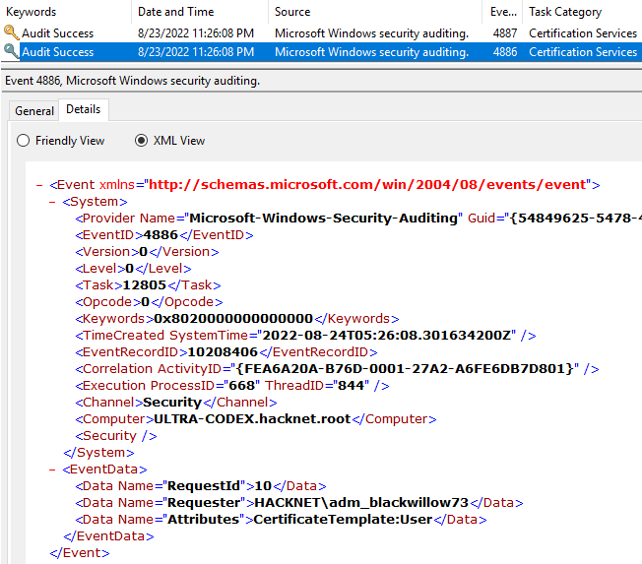Click the Event ID column header
This screenshot has height=564, width=642.
click(x=502, y=12)
